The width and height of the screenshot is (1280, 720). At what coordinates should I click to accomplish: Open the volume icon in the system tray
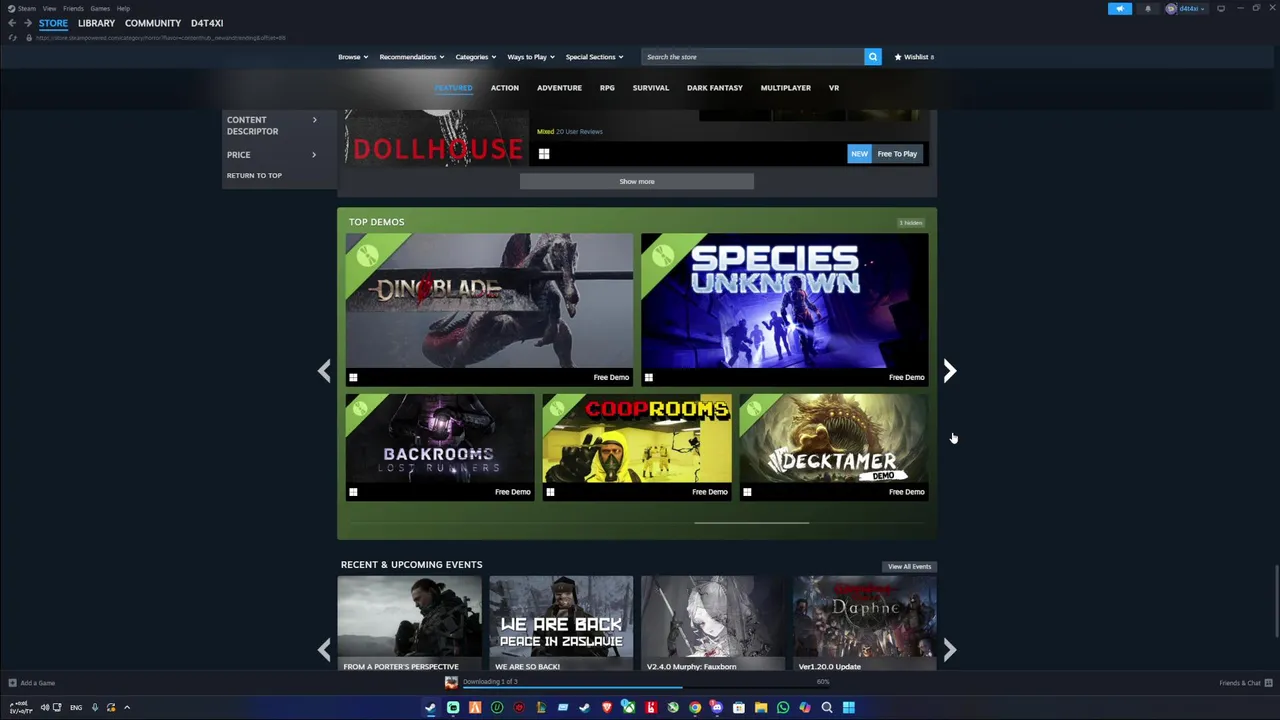pyautogui.click(x=45, y=708)
